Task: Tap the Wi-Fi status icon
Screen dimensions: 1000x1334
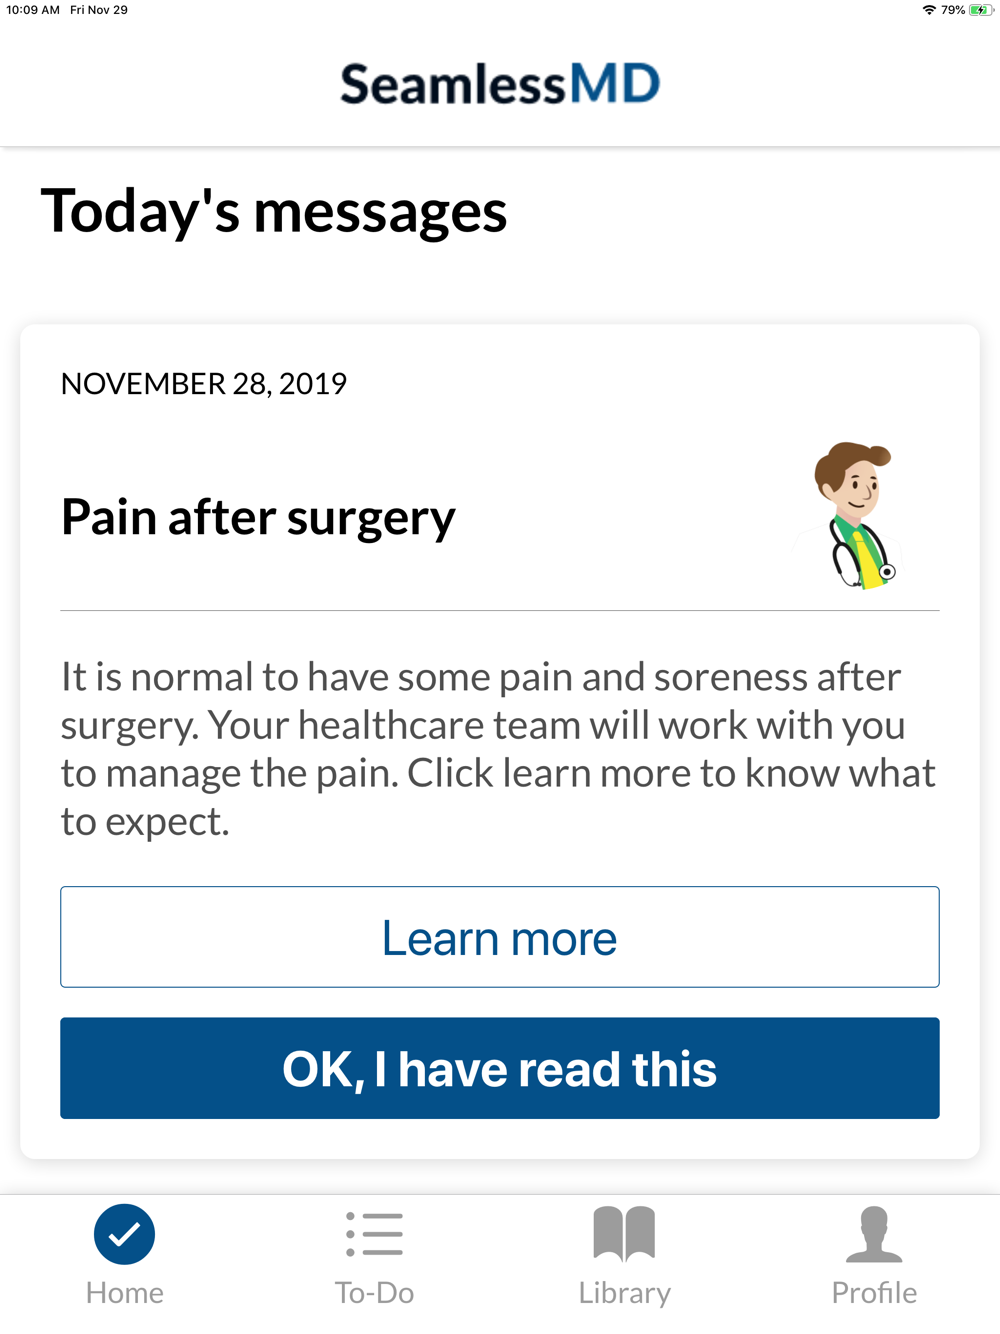Action: [x=929, y=10]
